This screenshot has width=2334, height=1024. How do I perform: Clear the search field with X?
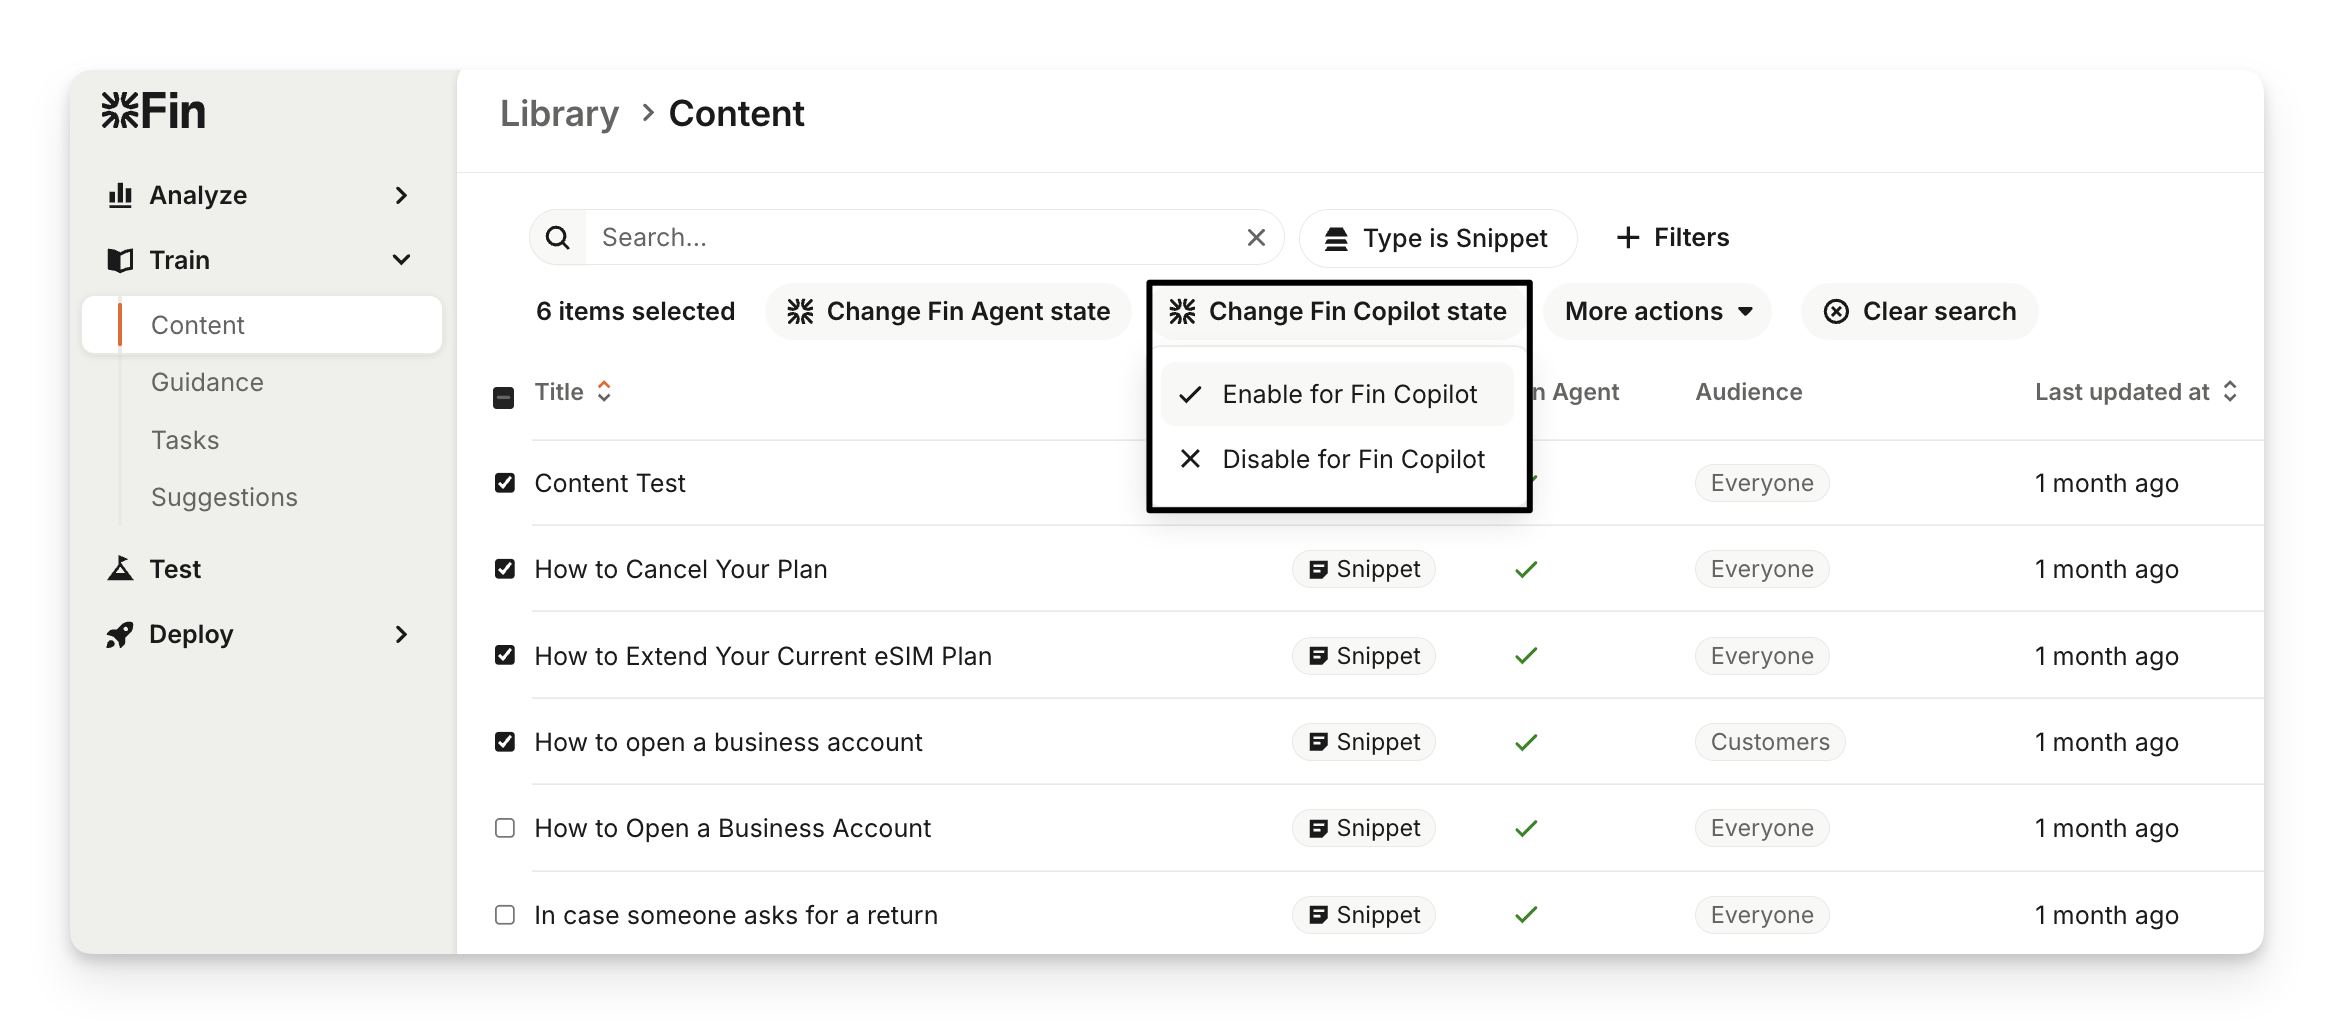[1256, 238]
